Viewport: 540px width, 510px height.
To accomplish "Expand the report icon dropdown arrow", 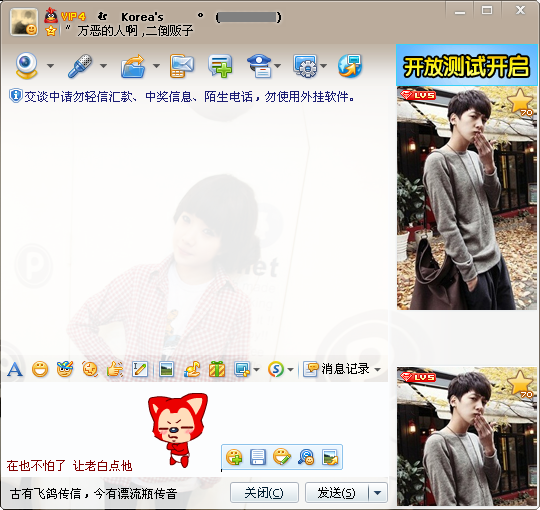I will point(278,66).
